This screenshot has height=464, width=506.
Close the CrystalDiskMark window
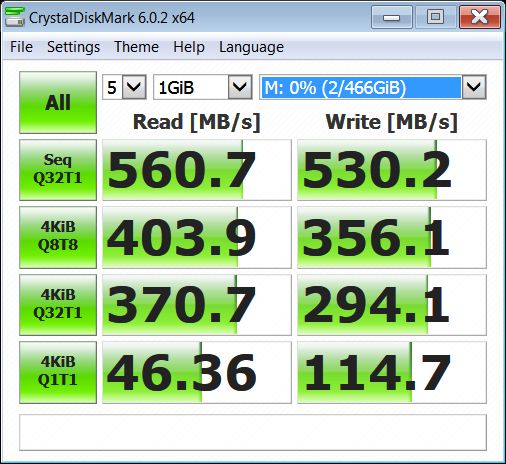tap(480, 17)
